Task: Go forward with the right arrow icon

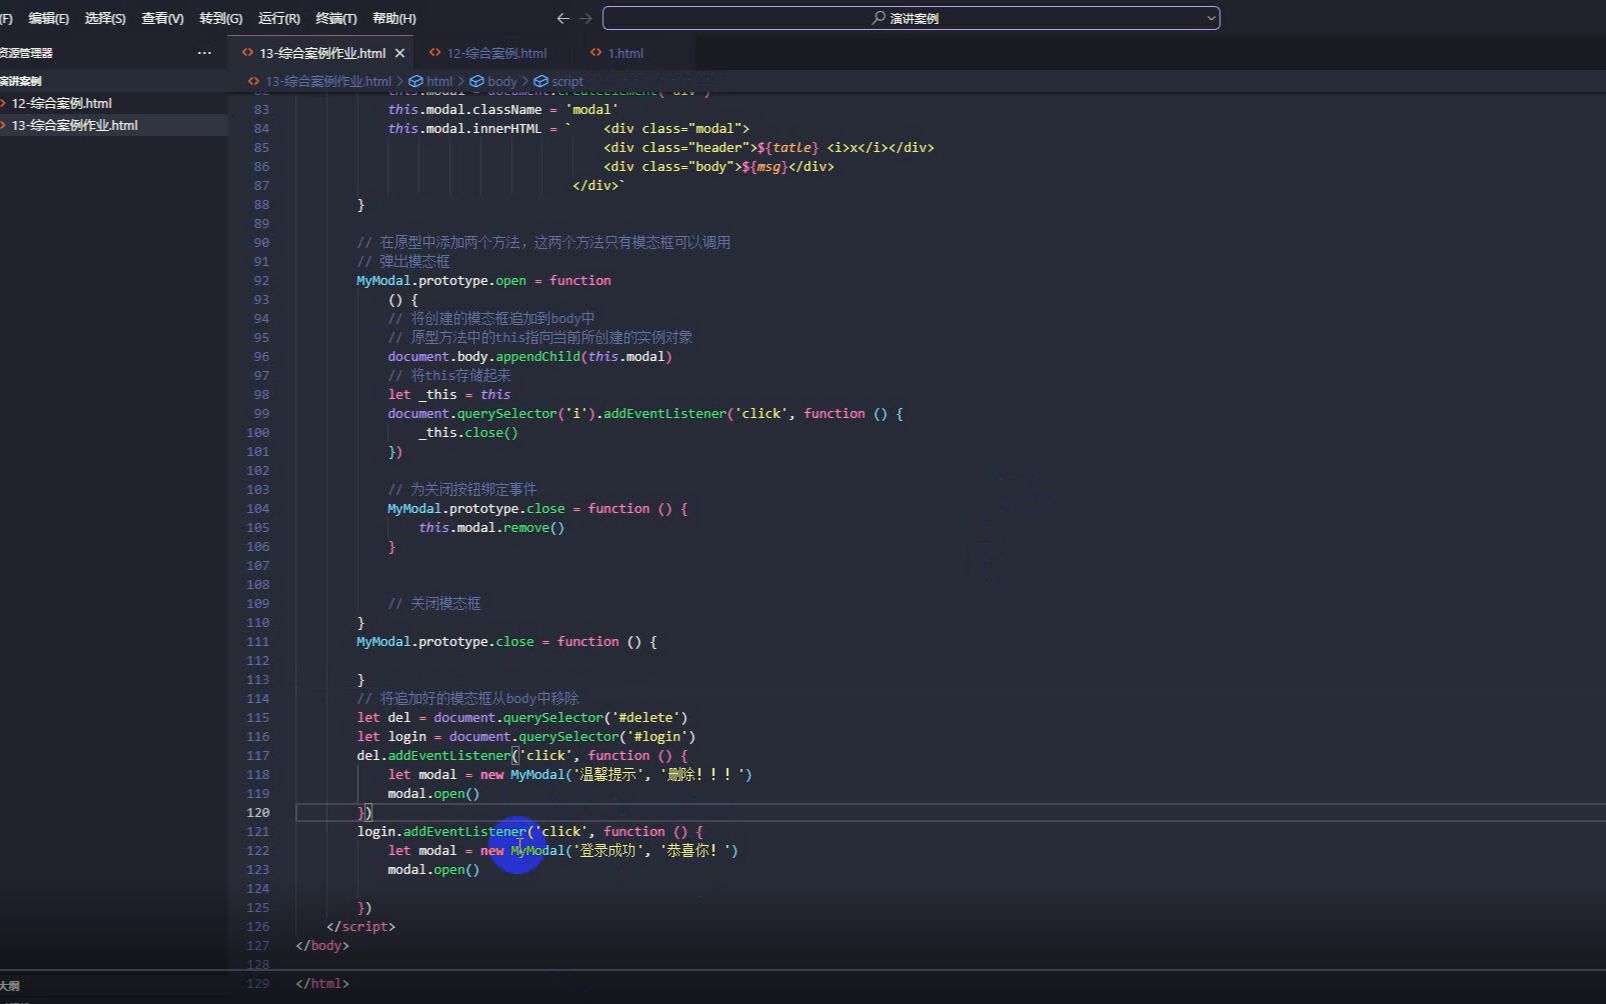Action: tap(586, 18)
